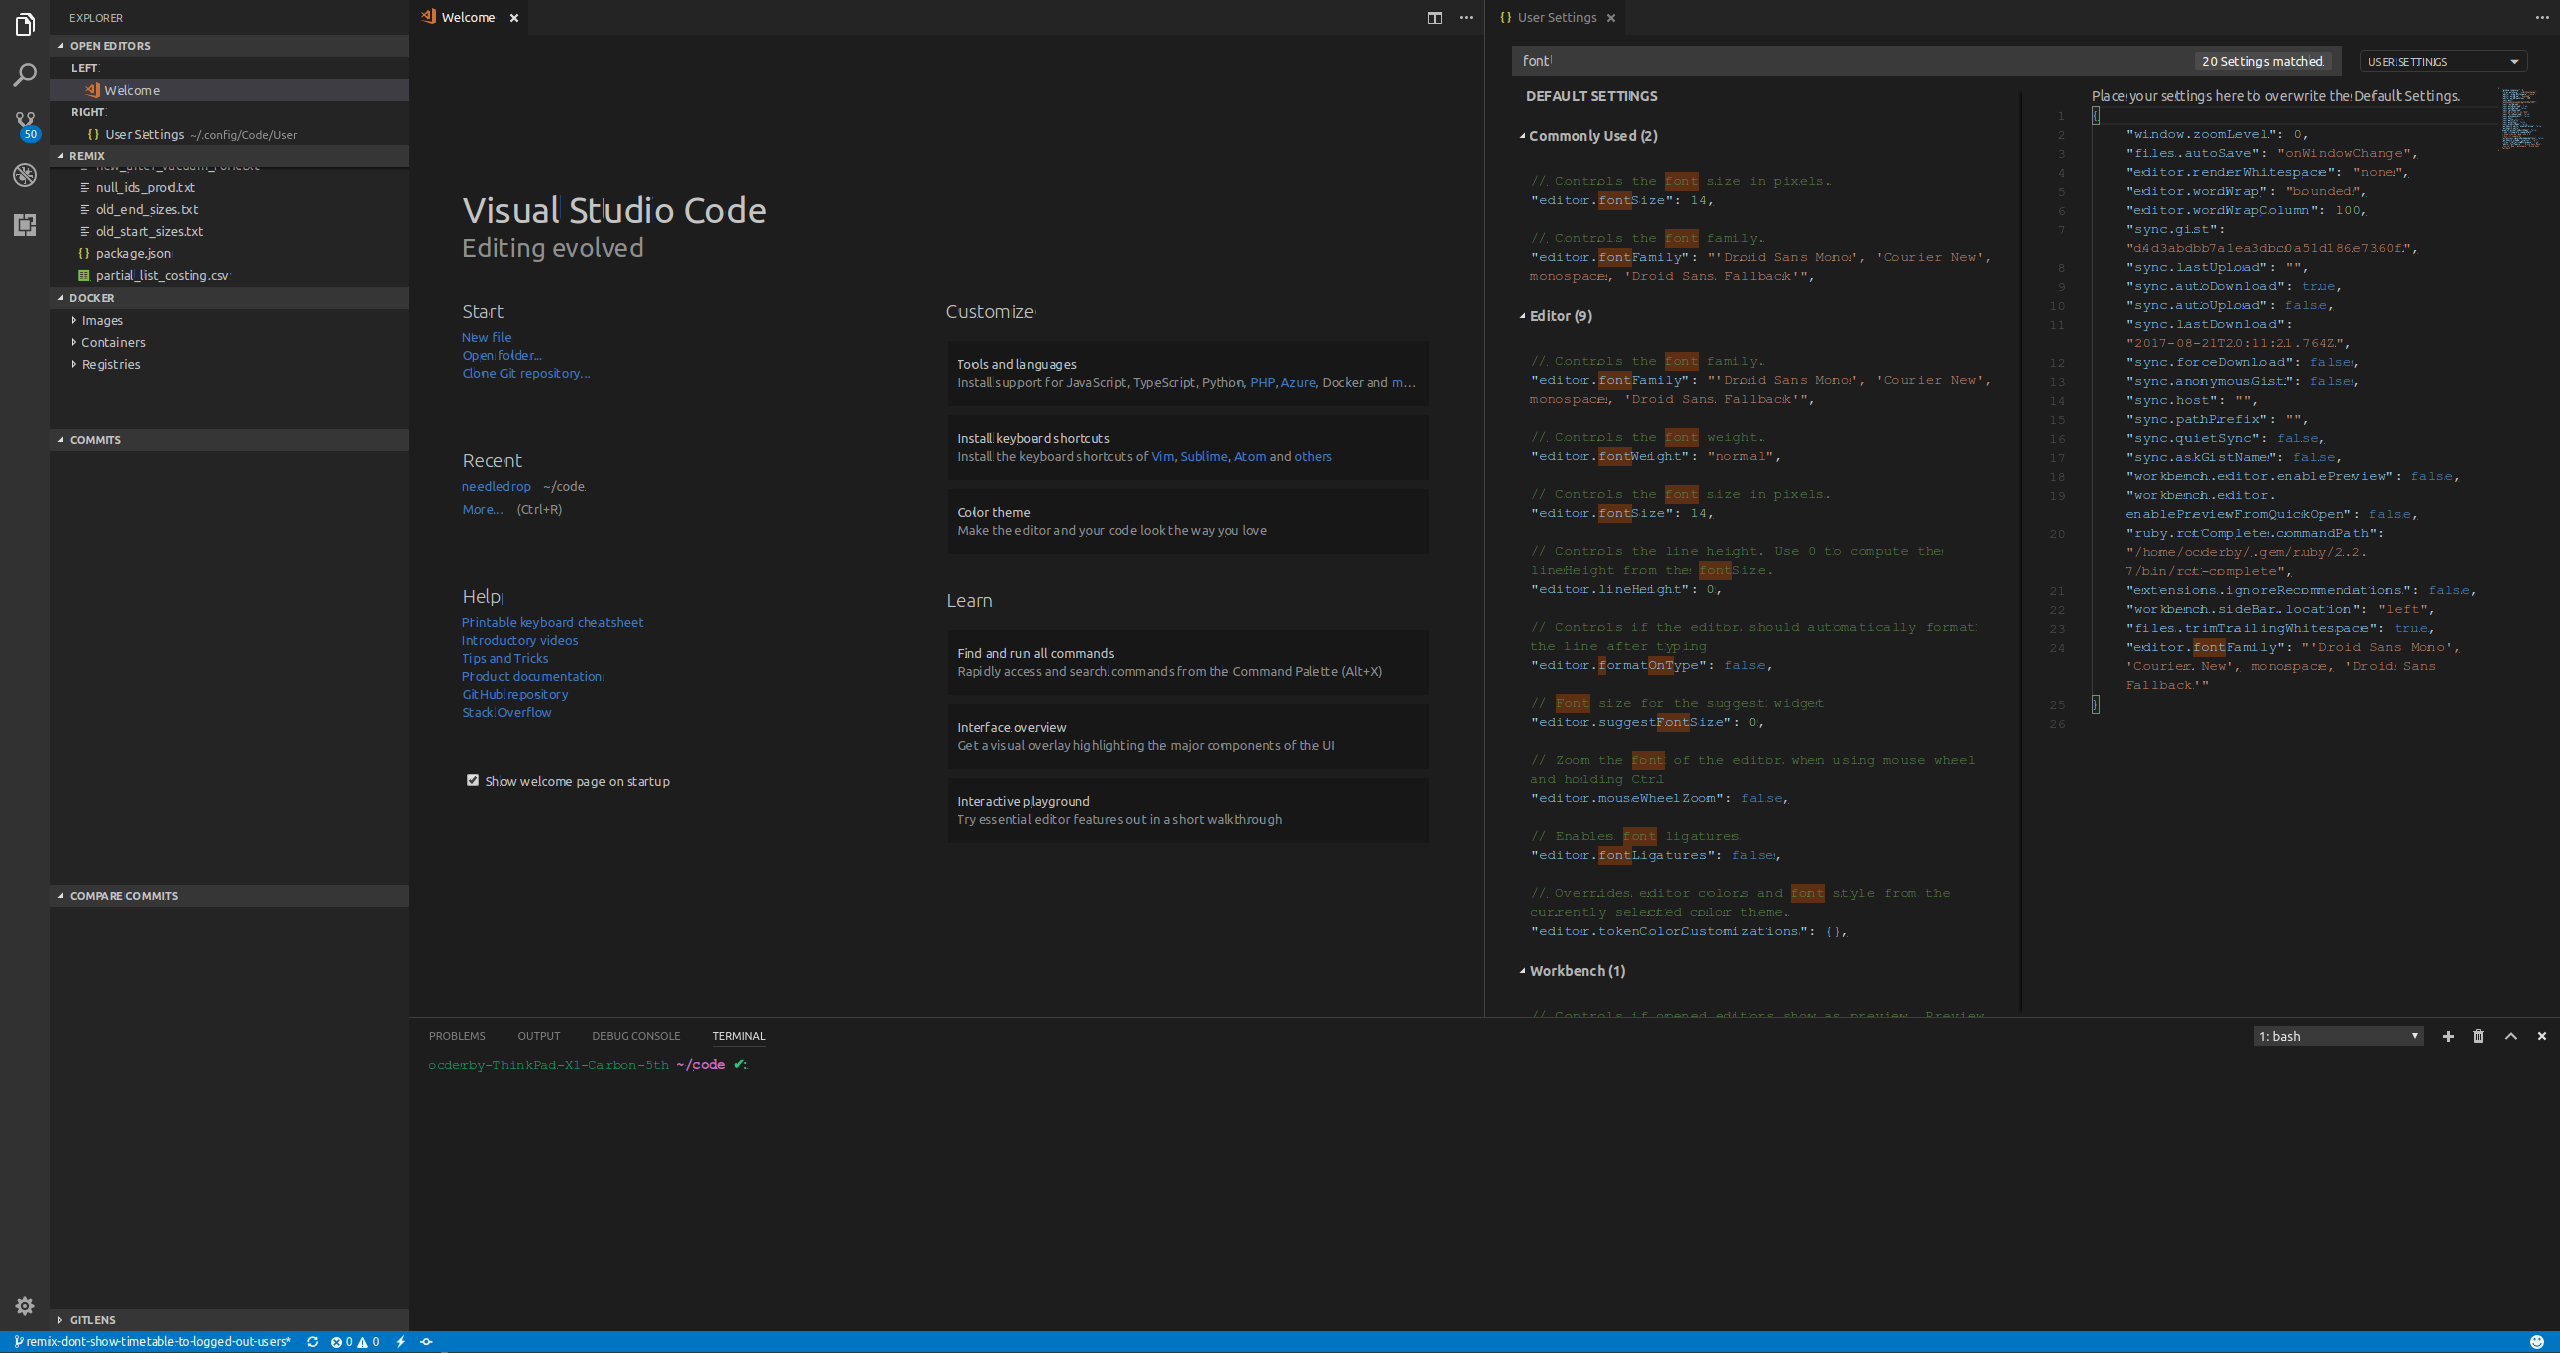
Task: Expand the GITLENS section
Action: click(x=92, y=1320)
